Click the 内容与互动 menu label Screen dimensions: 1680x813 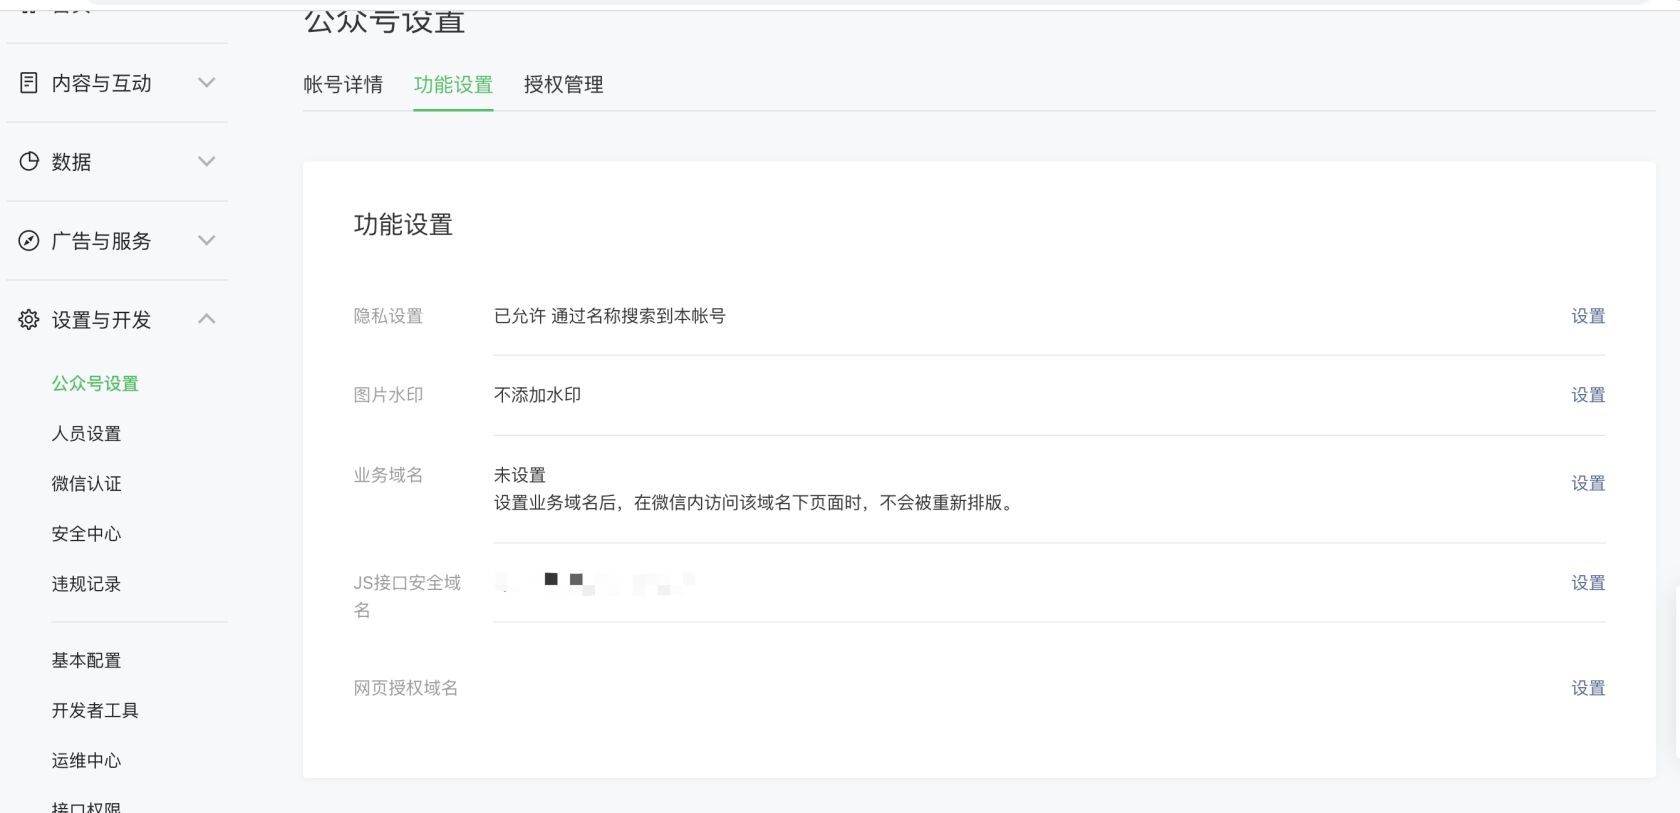click(101, 83)
